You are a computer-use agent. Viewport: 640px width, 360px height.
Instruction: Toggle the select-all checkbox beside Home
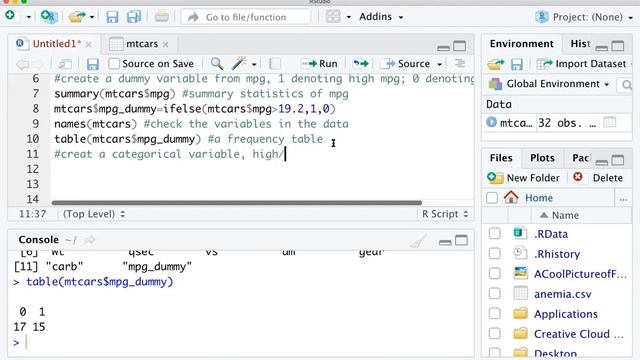click(x=492, y=198)
